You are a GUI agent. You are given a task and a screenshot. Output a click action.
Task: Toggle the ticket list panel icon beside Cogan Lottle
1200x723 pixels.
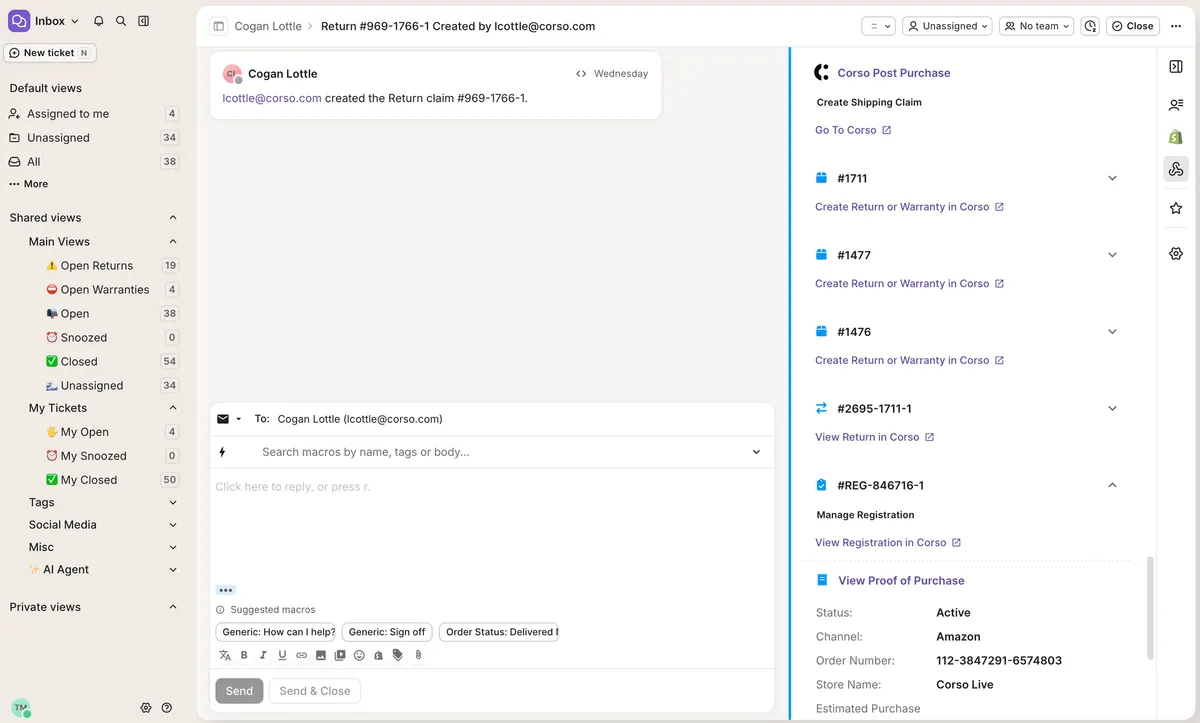click(x=219, y=26)
